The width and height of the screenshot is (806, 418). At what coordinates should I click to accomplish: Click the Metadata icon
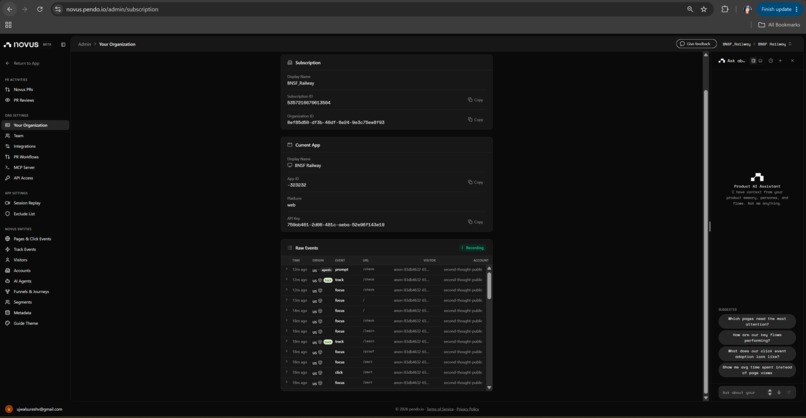[7, 313]
